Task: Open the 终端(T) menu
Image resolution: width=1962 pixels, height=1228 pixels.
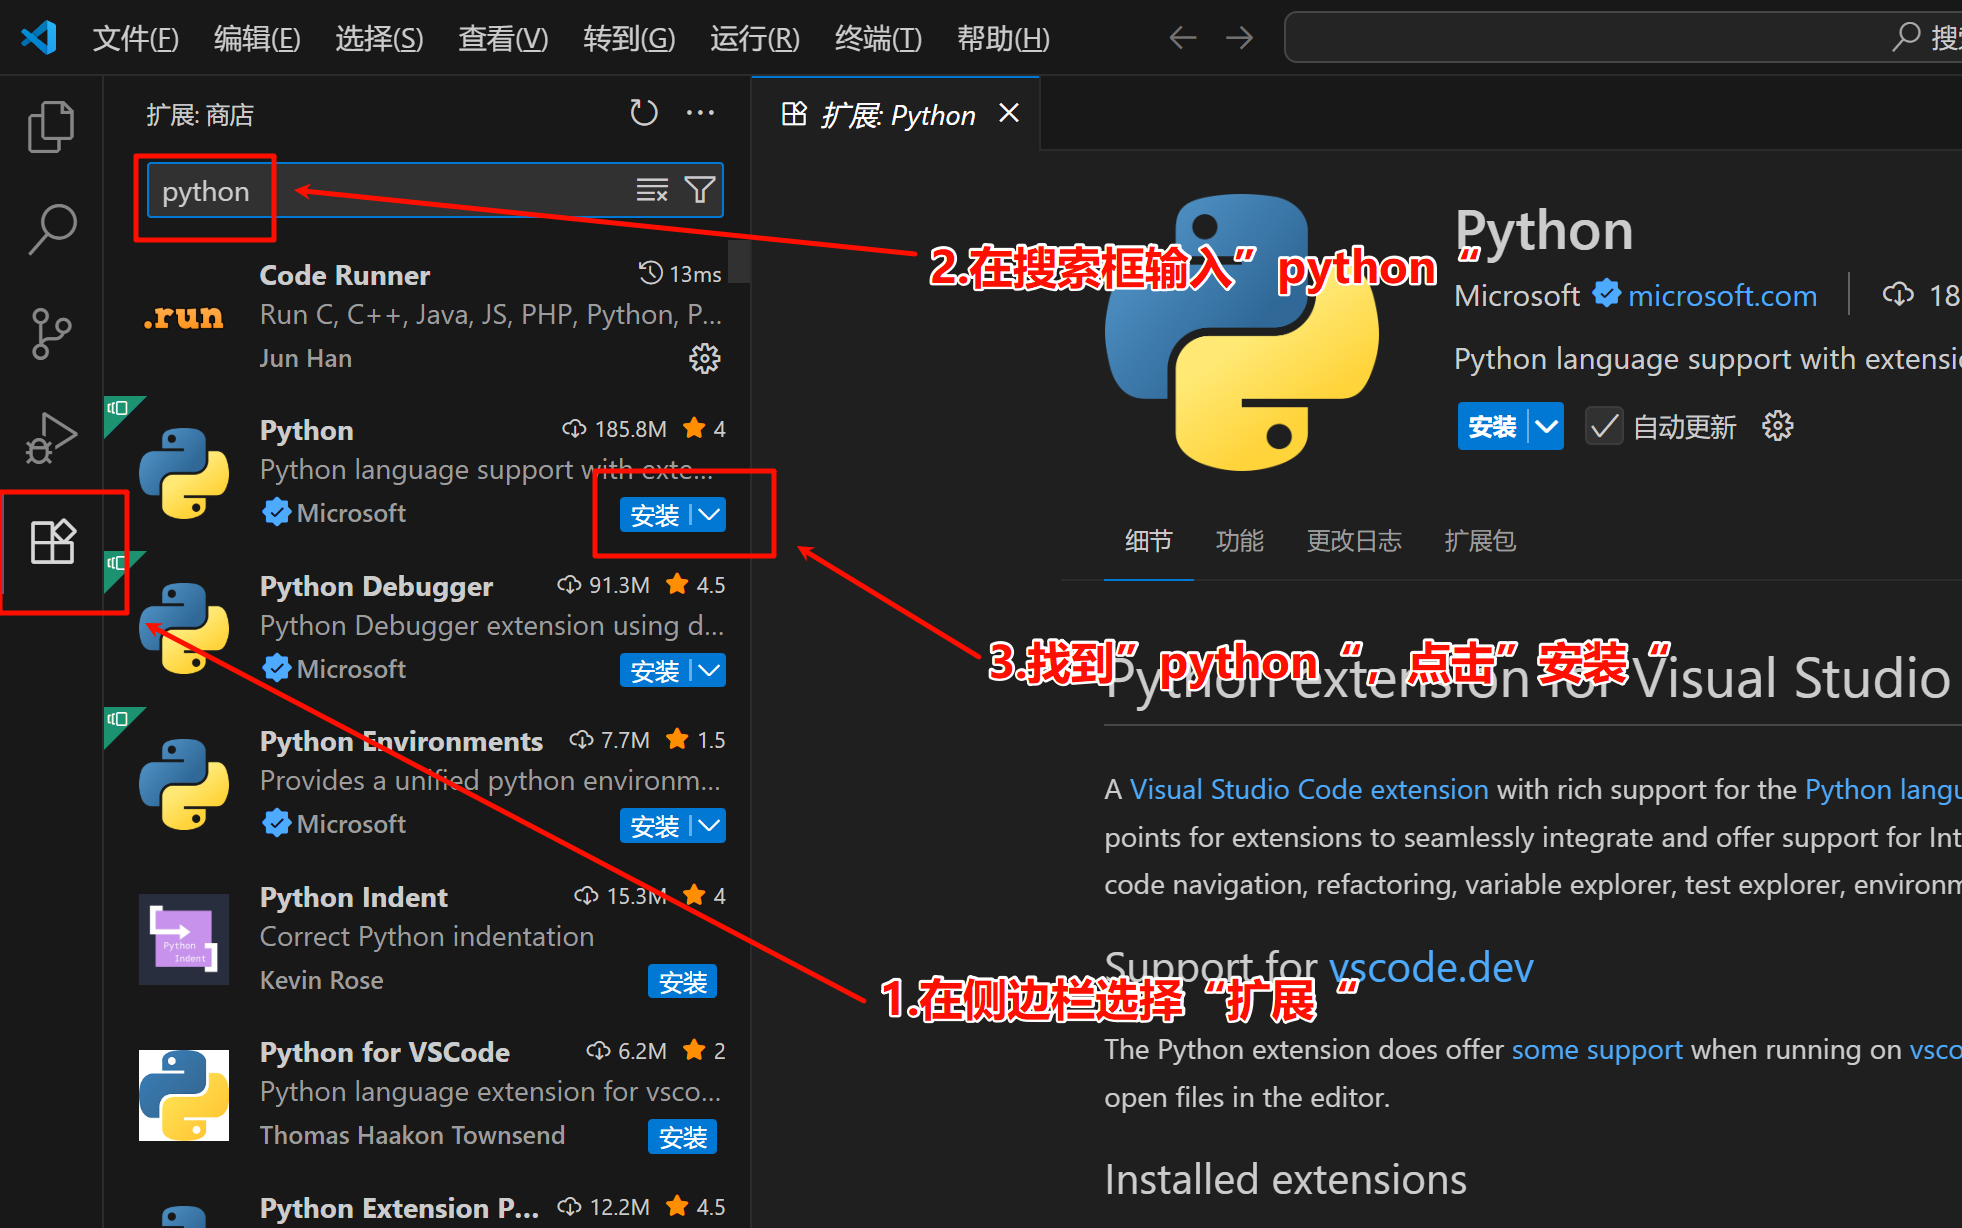Action: 877,39
